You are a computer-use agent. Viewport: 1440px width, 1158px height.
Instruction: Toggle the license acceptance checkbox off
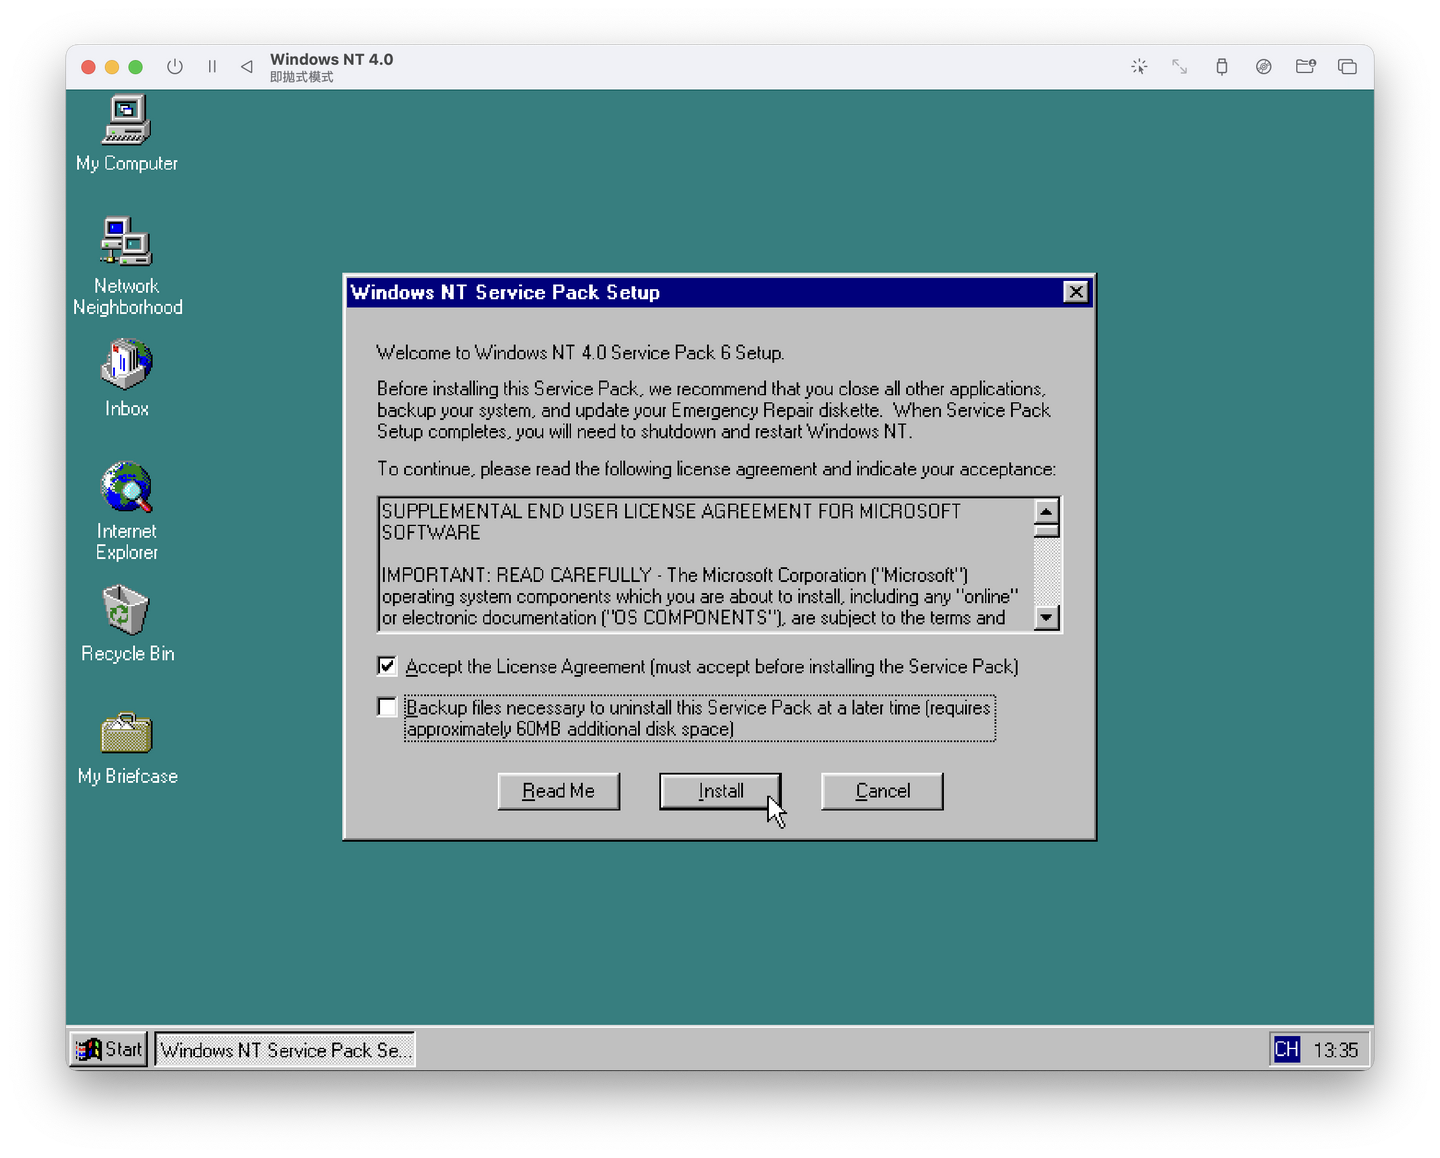click(386, 666)
